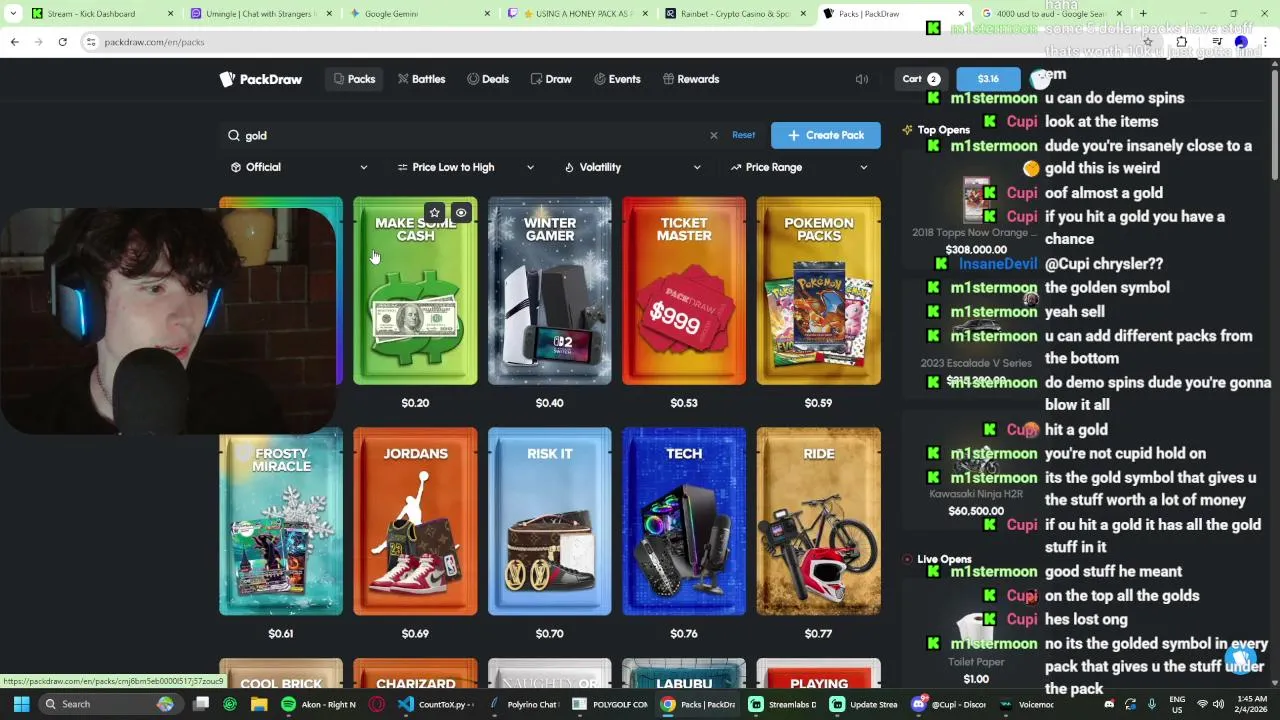Open the Rewards page

[691, 79]
